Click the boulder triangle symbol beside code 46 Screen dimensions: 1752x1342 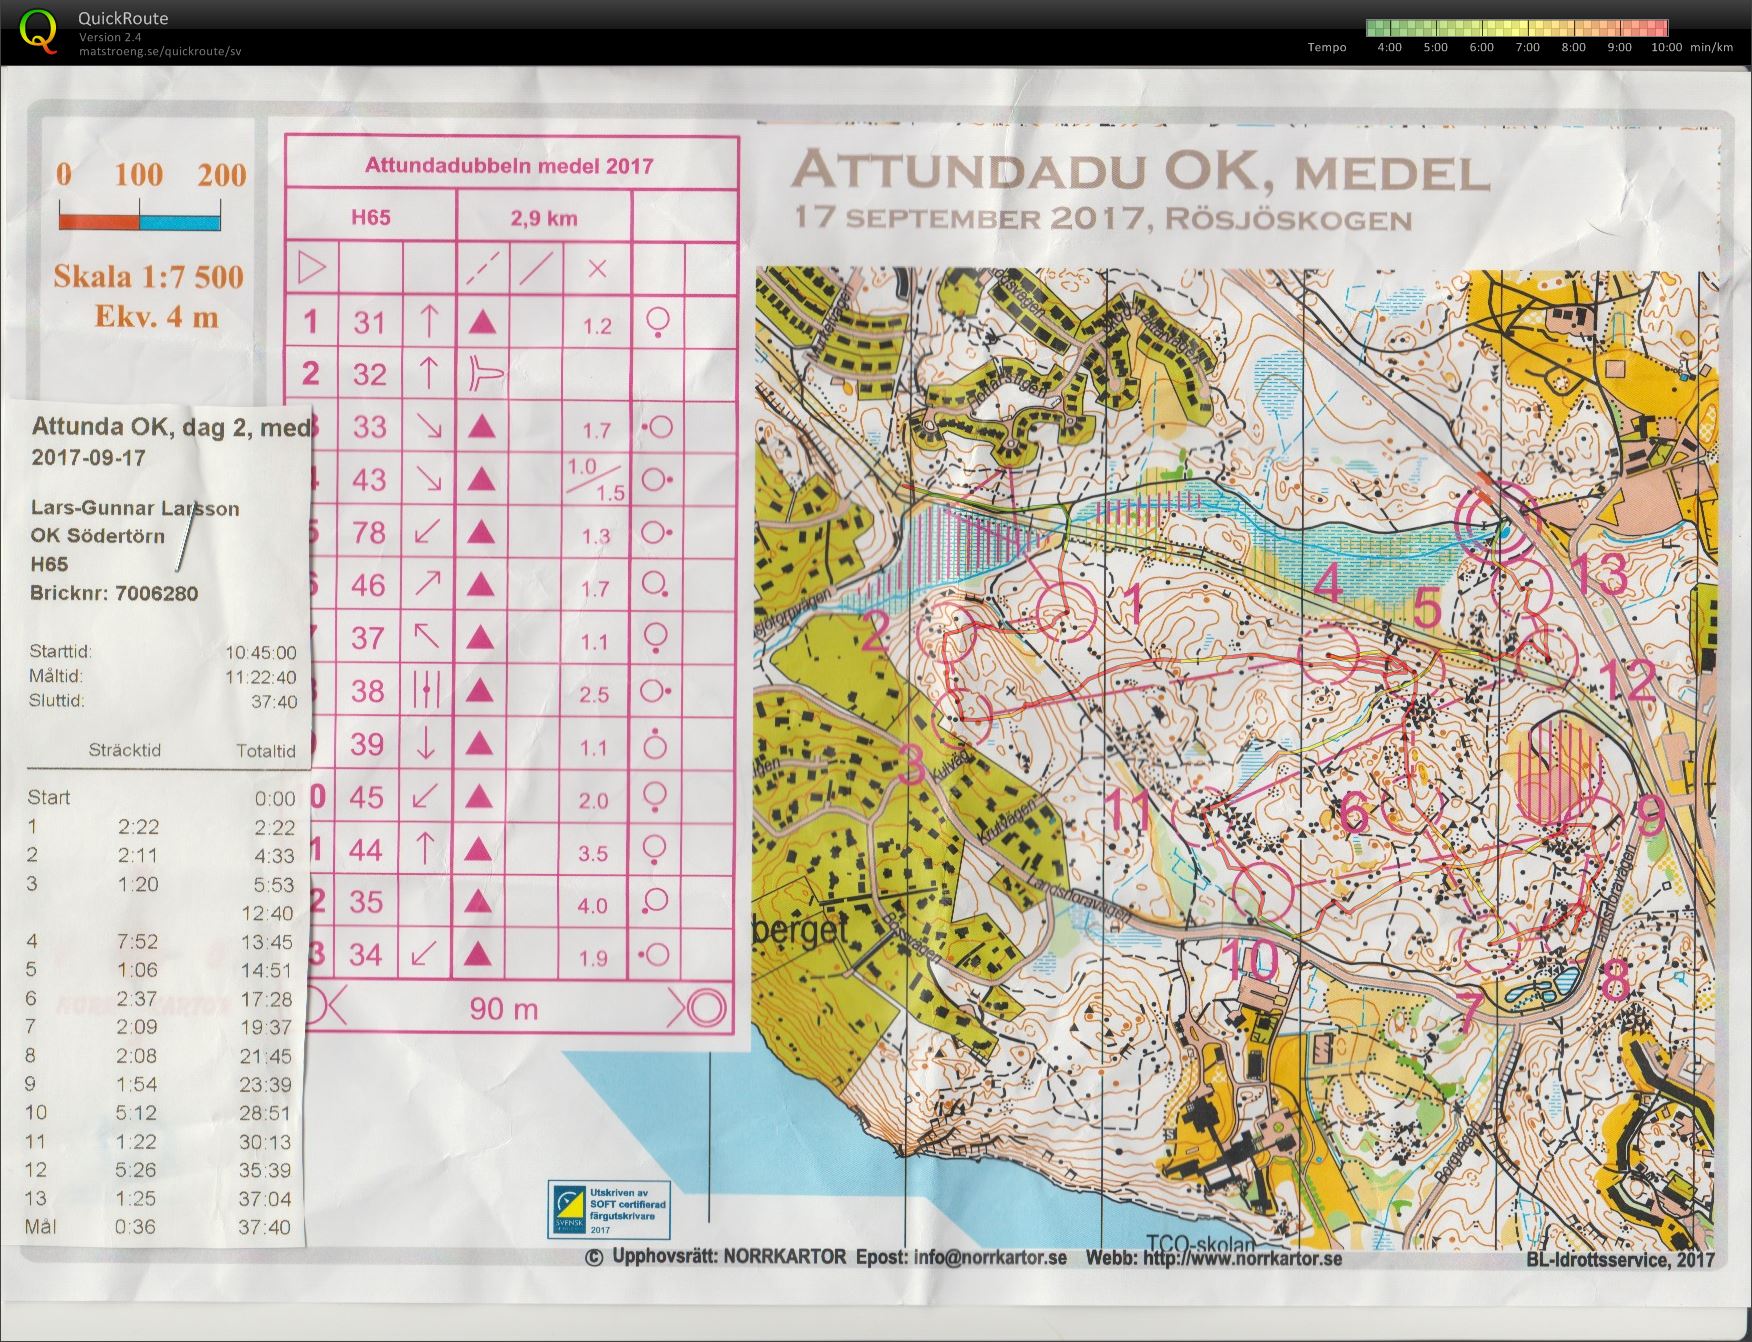481,584
